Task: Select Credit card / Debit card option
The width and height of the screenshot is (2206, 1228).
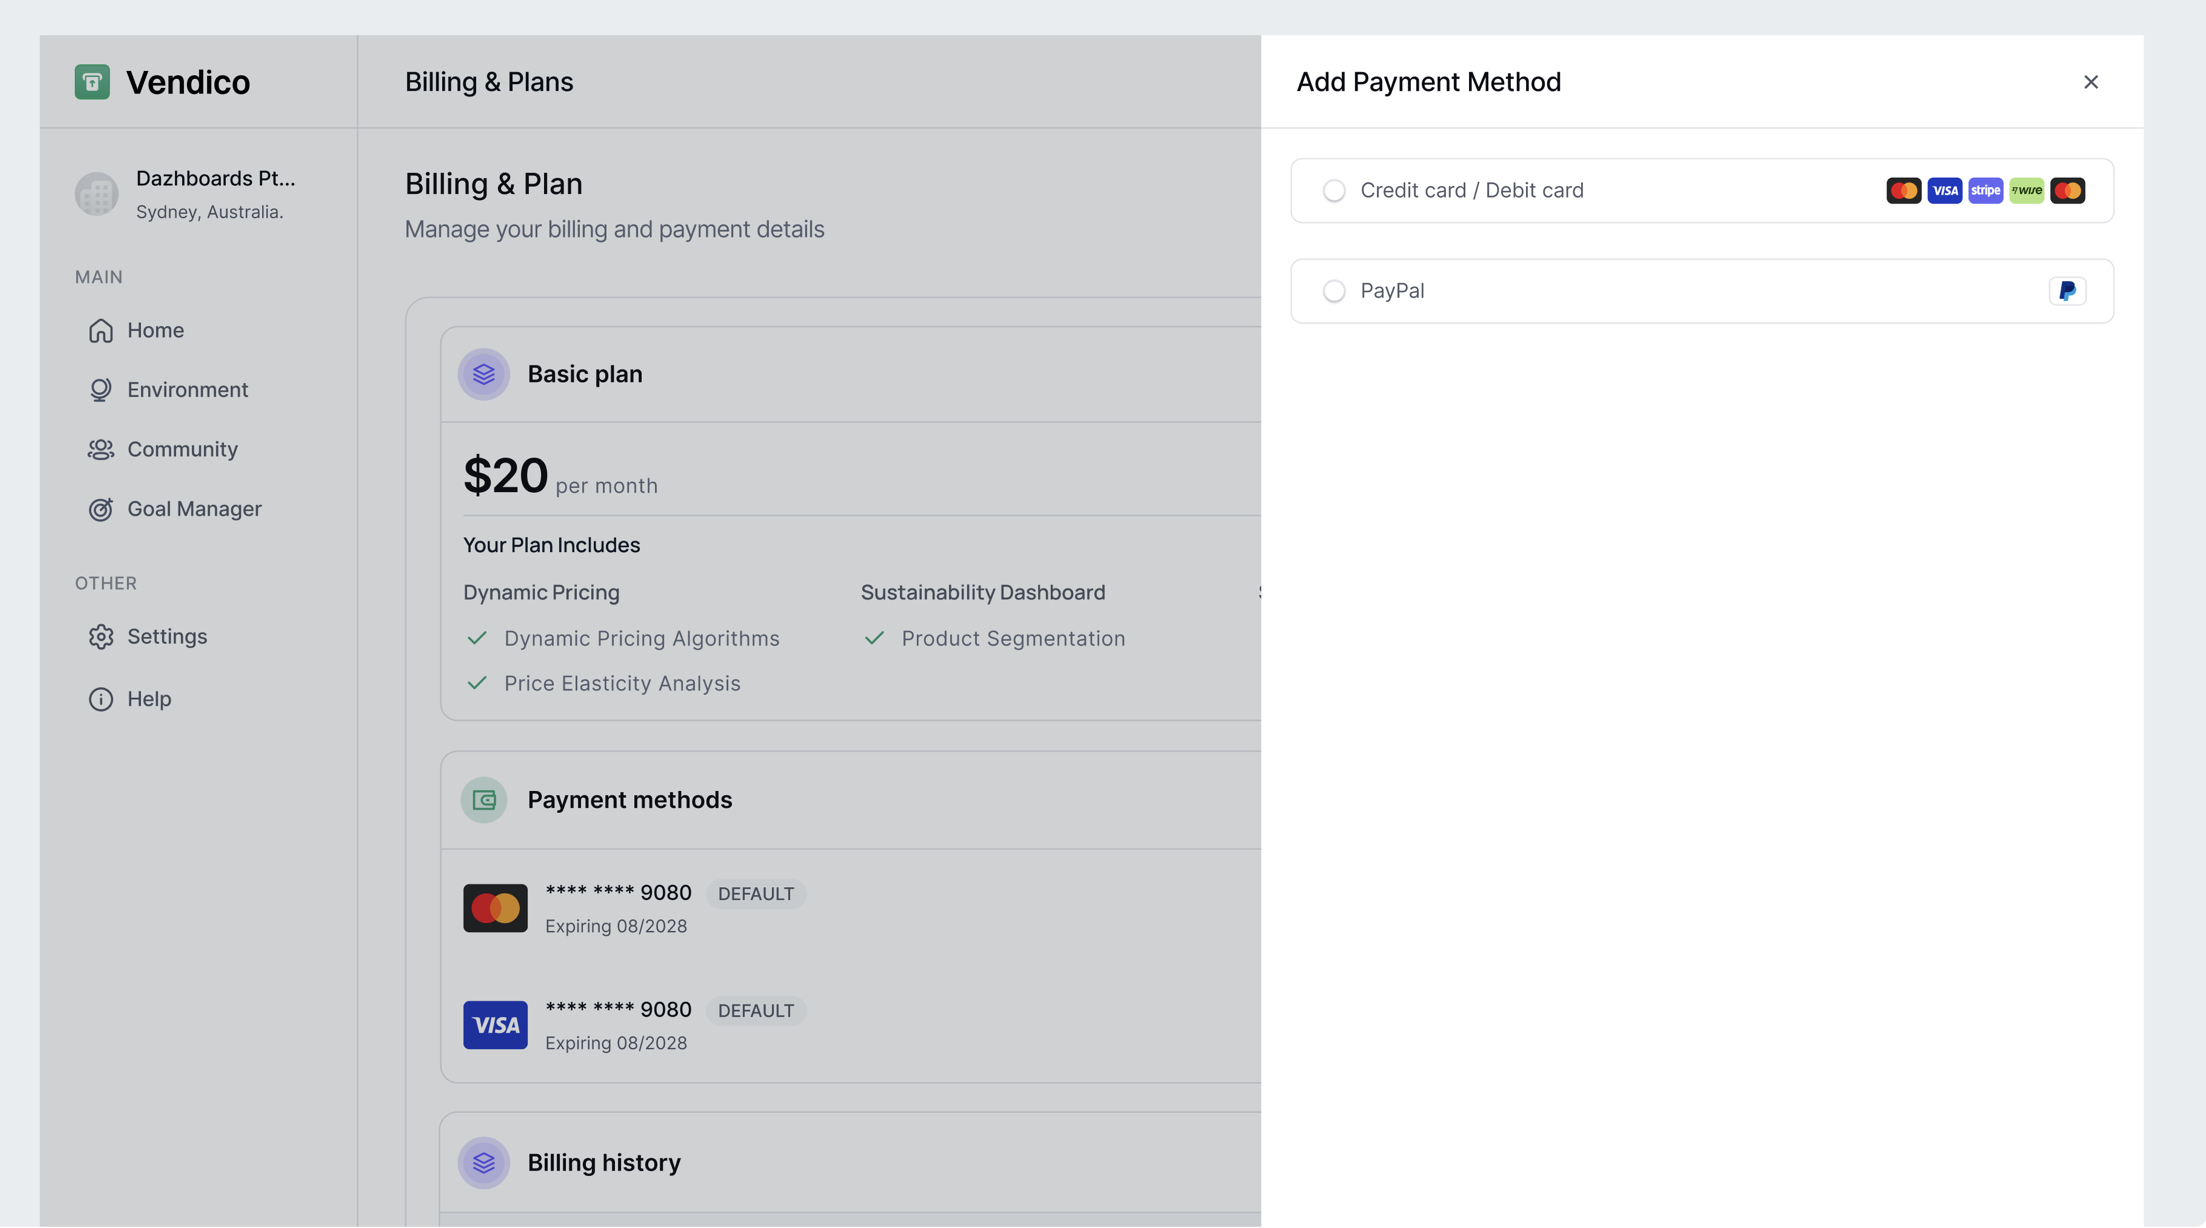Action: [1334, 191]
